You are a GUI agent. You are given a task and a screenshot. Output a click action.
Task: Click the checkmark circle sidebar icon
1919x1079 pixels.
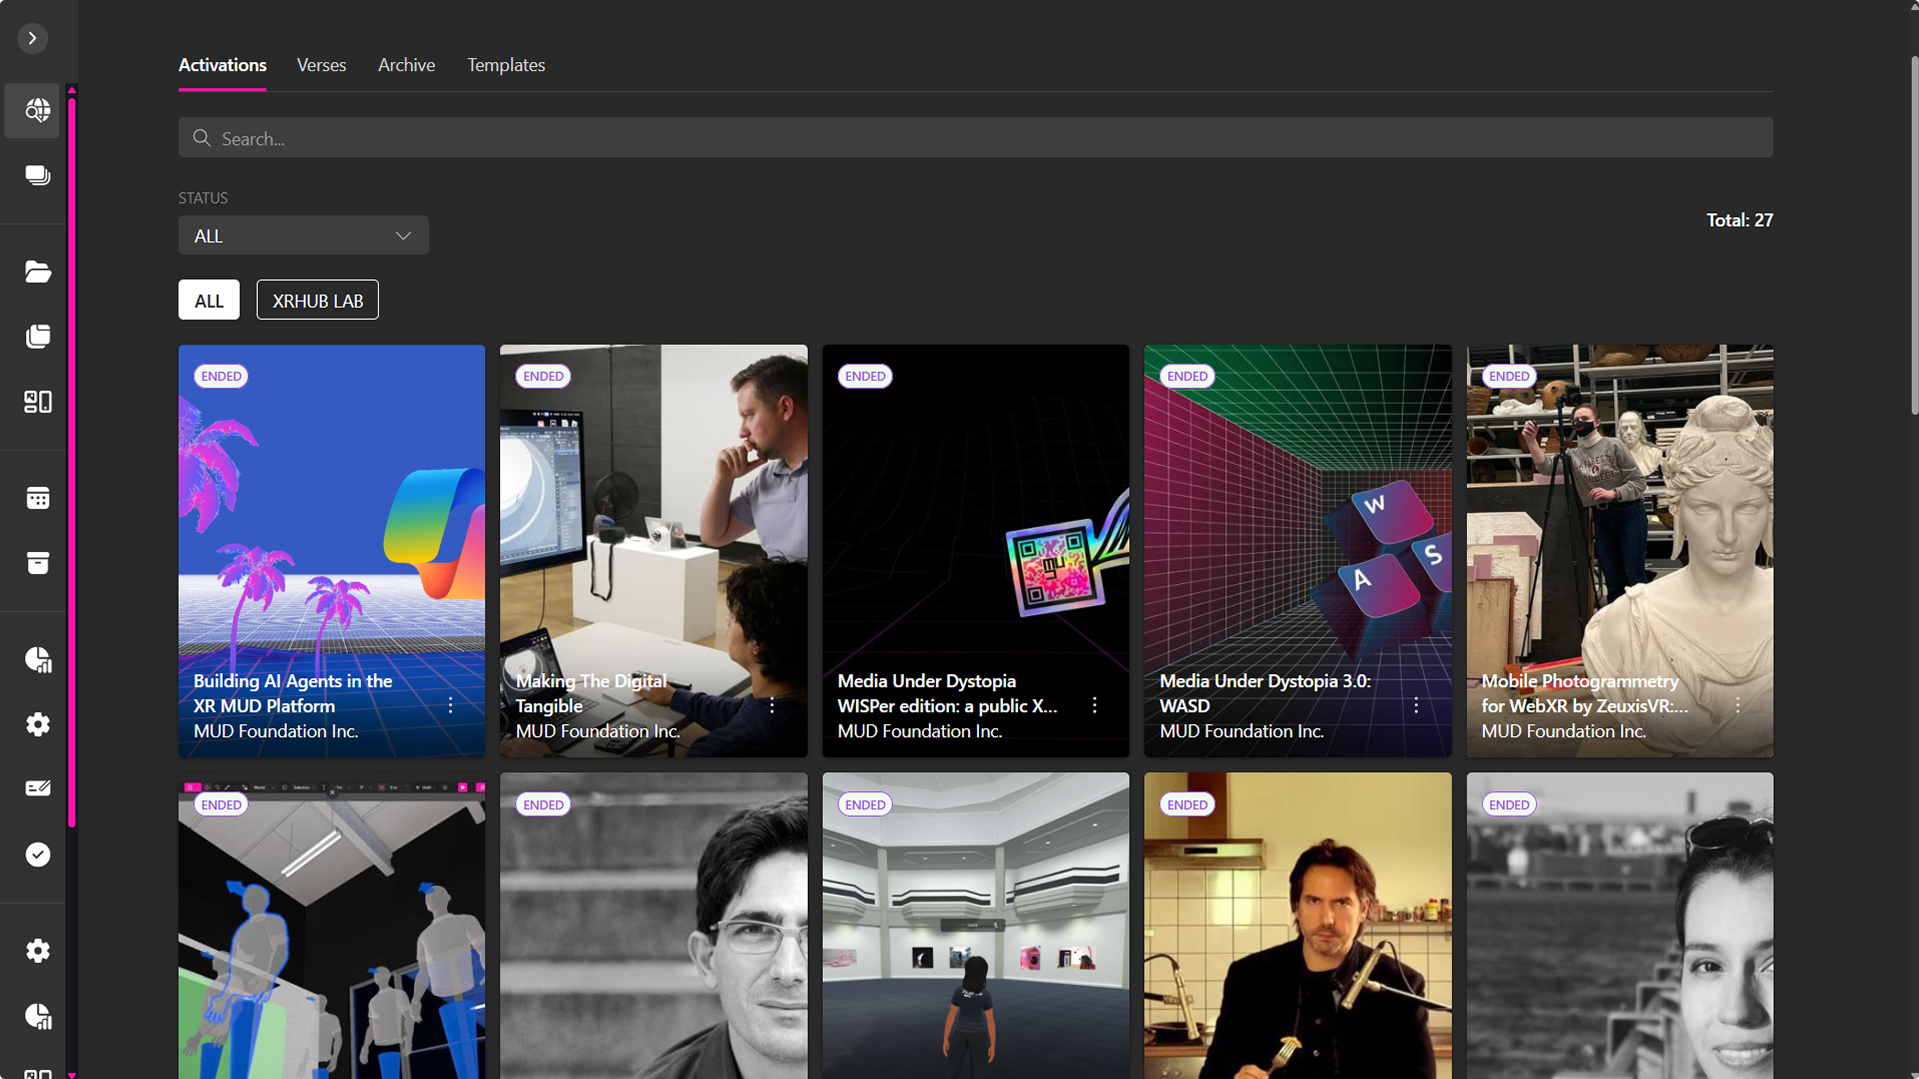pyautogui.click(x=37, y=855)
